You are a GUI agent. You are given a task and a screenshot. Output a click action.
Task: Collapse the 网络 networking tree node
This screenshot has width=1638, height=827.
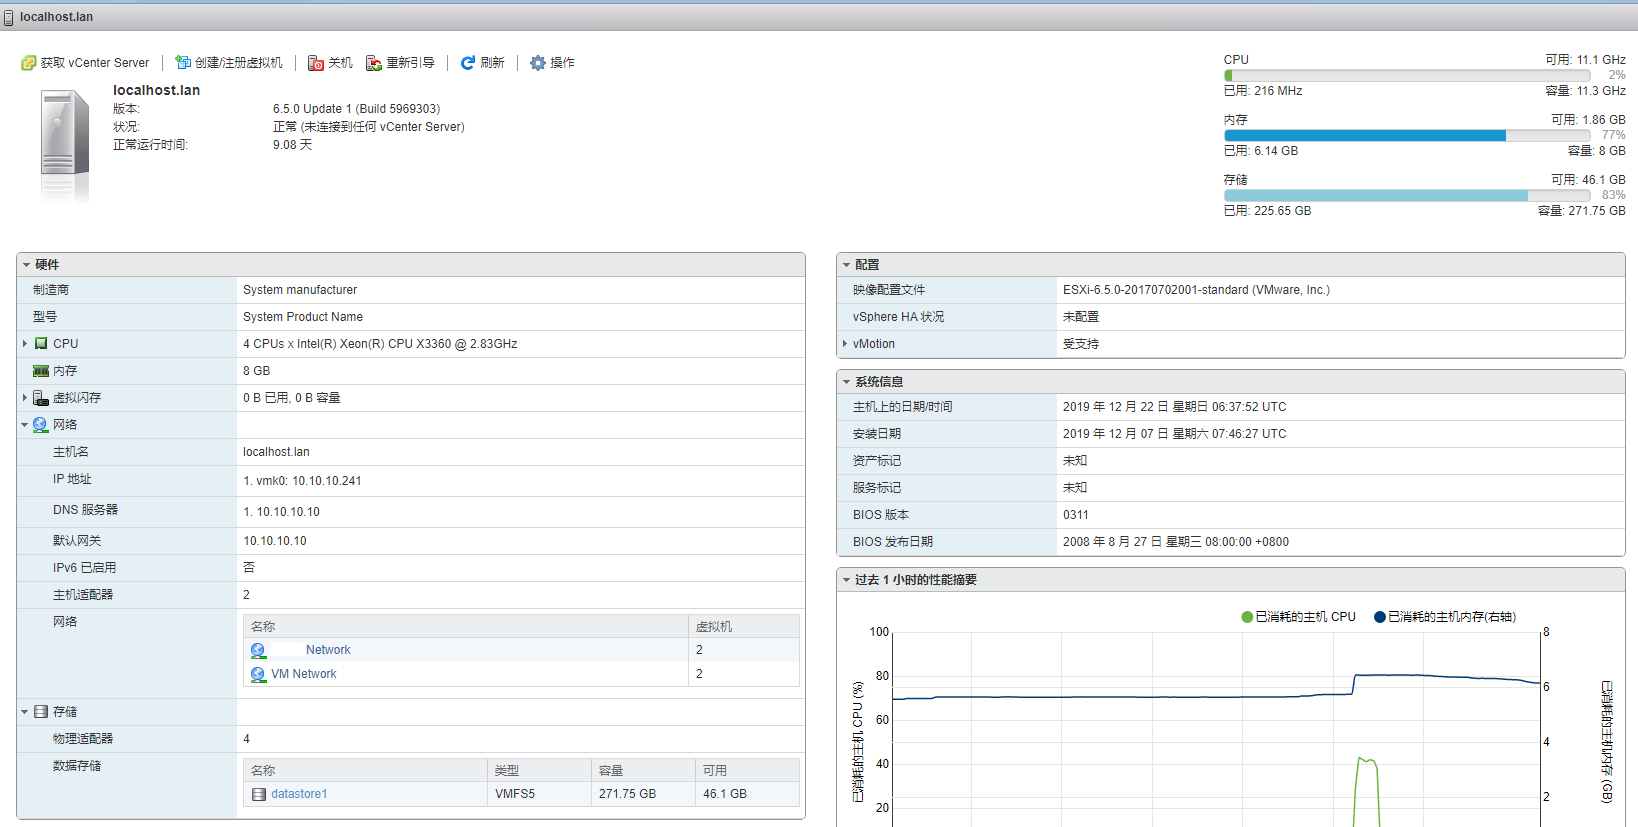[x=25, y=425]
